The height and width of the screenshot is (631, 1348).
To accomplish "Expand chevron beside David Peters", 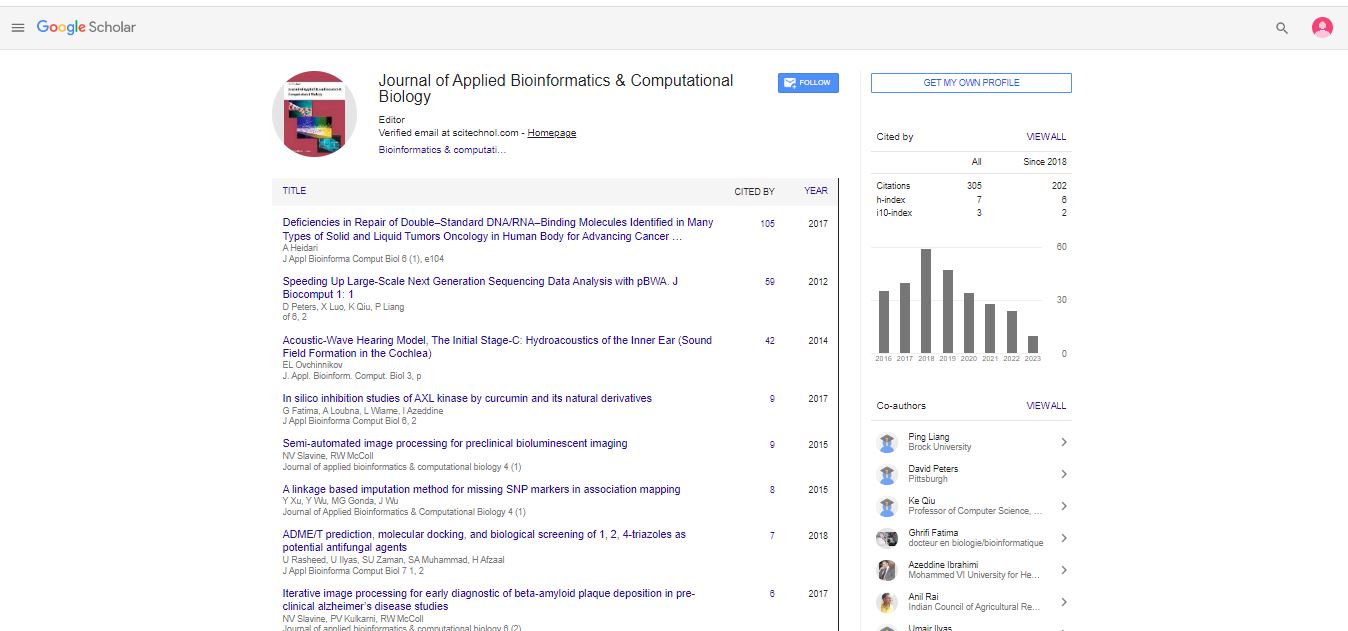I will 1064,474.
